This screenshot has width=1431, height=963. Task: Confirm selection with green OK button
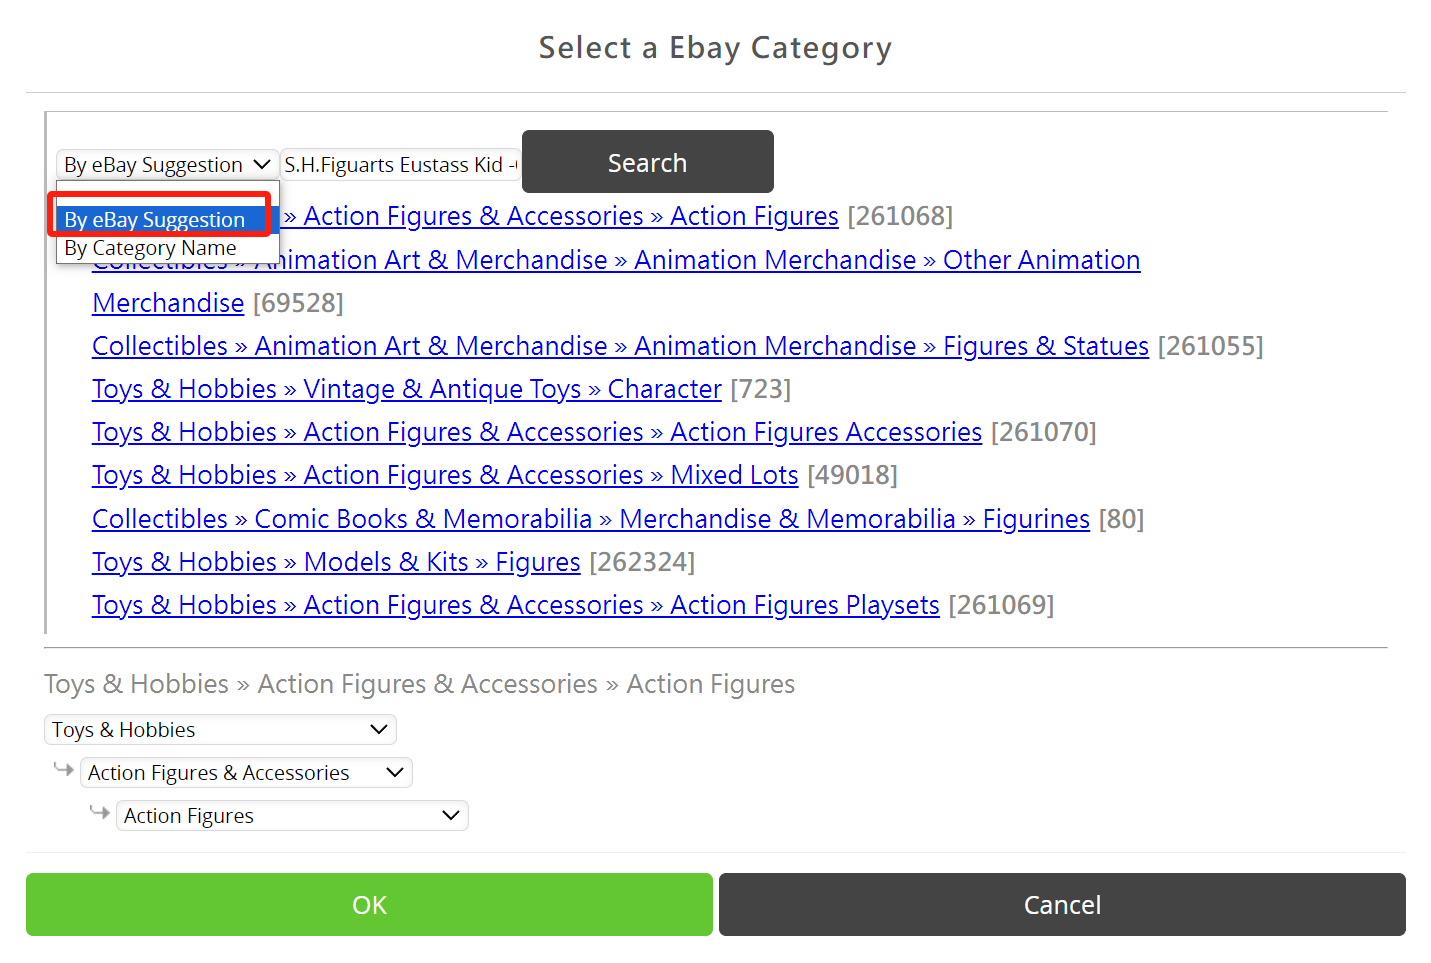tap(369, 905)
